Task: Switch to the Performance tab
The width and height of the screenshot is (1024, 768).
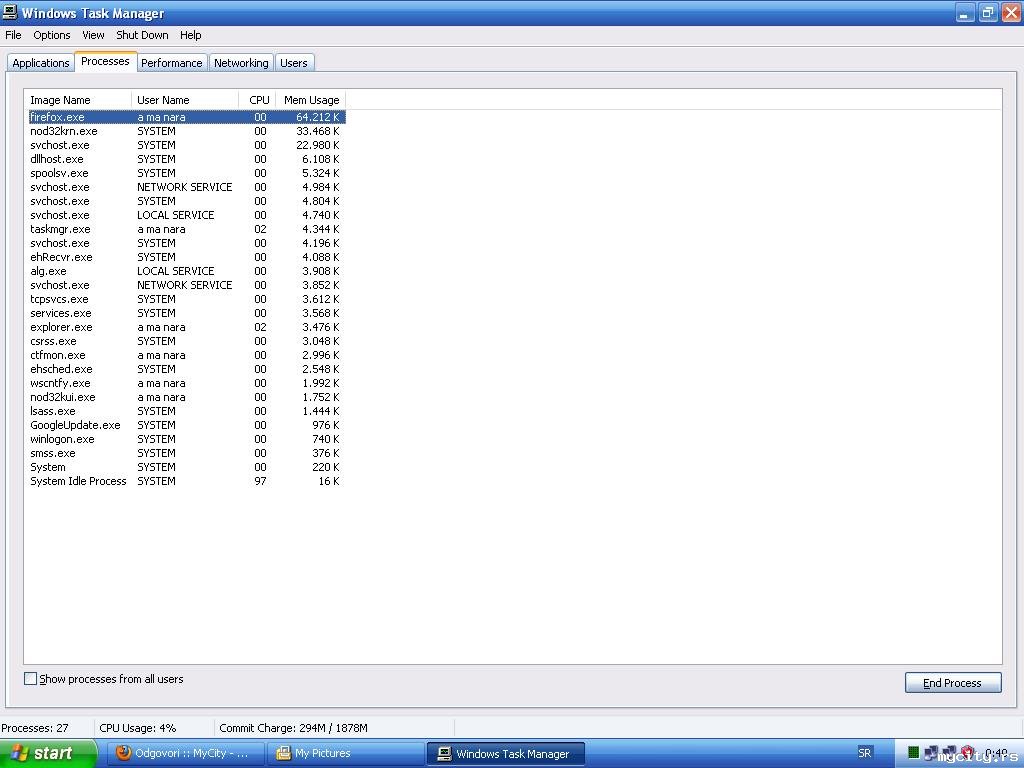Action: tap(172, 63)
